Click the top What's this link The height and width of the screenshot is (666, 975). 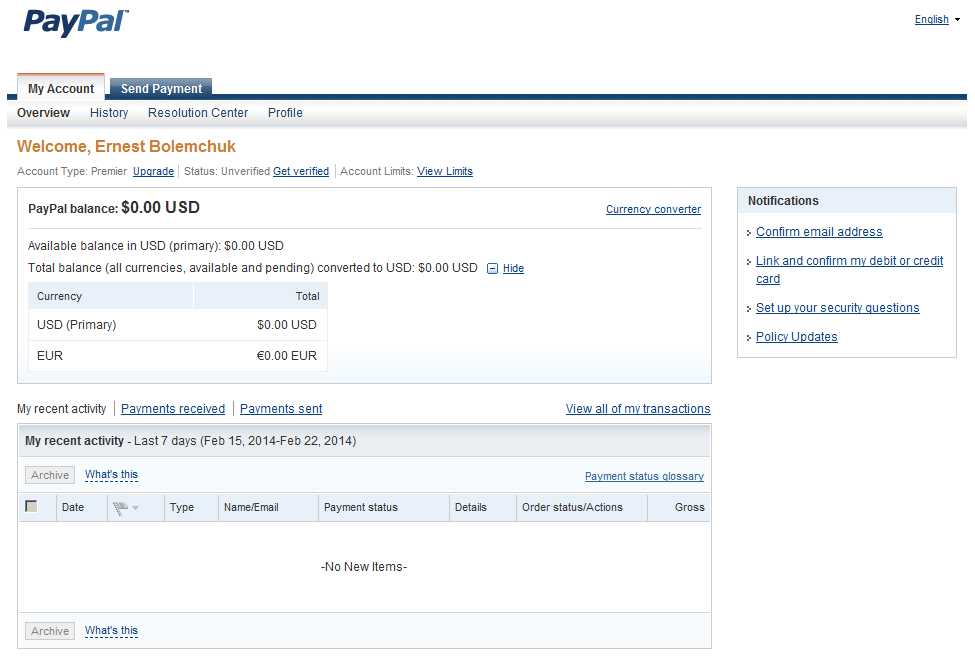coord(111,474)
